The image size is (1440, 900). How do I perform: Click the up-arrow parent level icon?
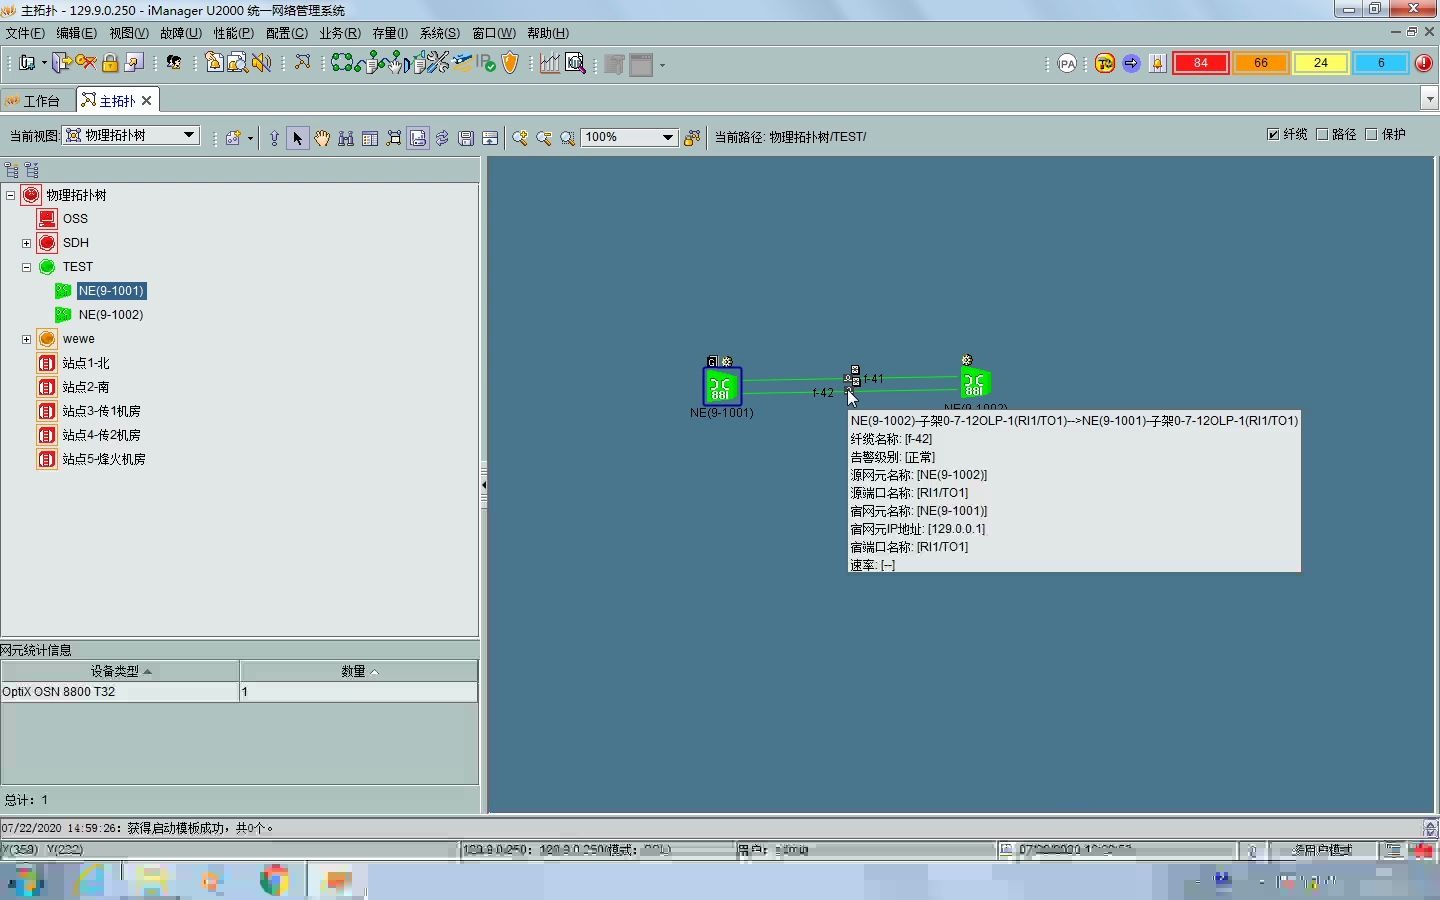coord(274,138)
